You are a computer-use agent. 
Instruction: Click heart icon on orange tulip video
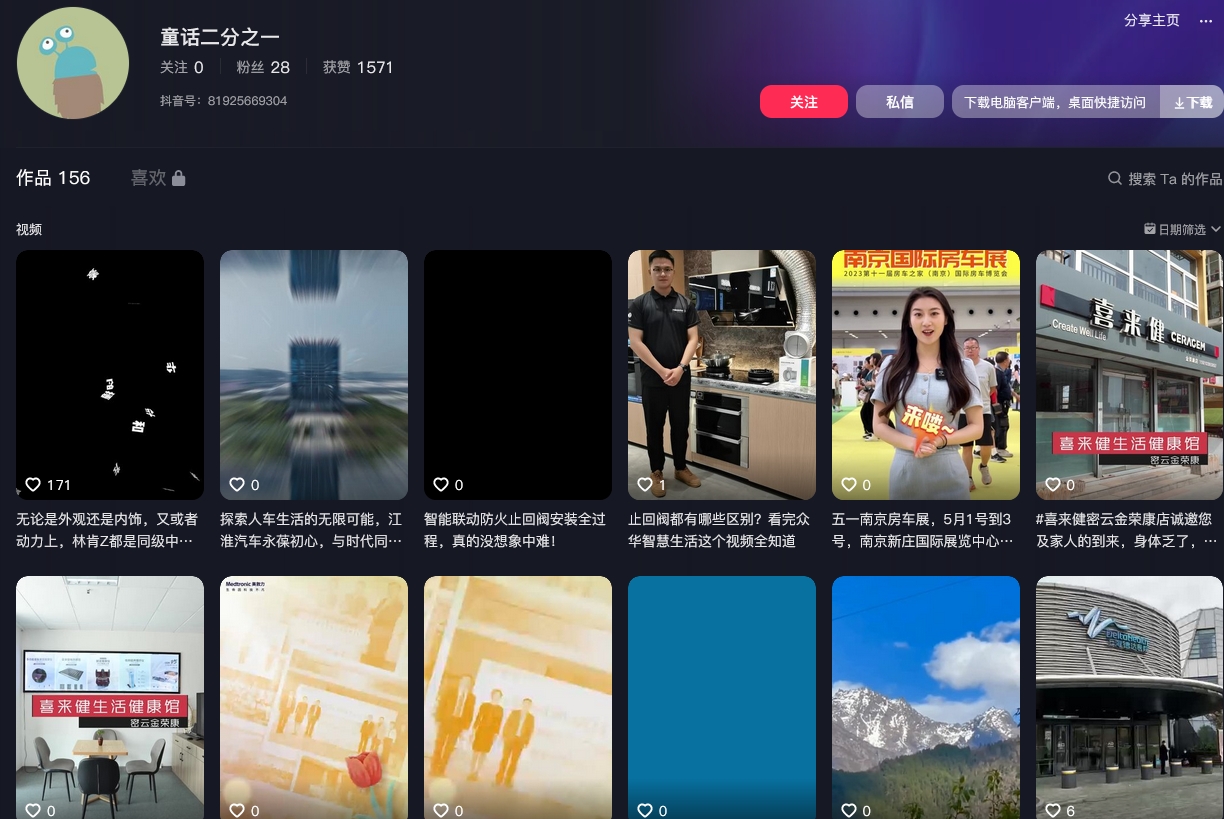(x=441, y=810)
